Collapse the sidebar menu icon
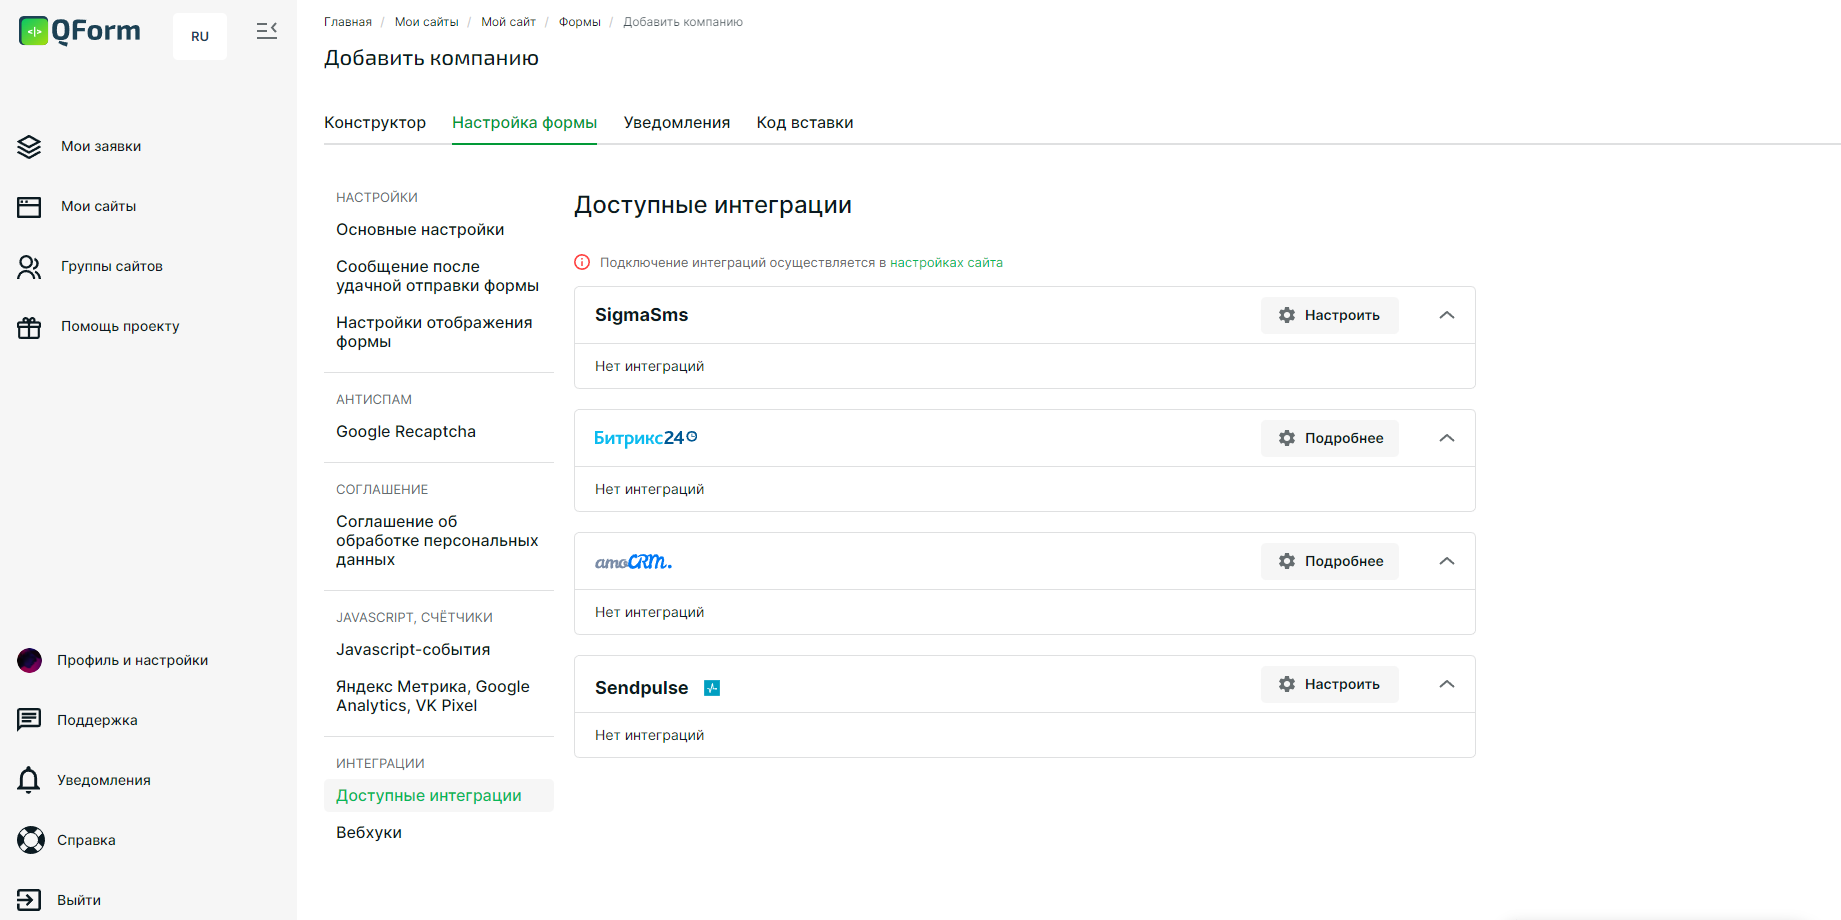Viewport: 1841px width, 920px height. (267, 31)
